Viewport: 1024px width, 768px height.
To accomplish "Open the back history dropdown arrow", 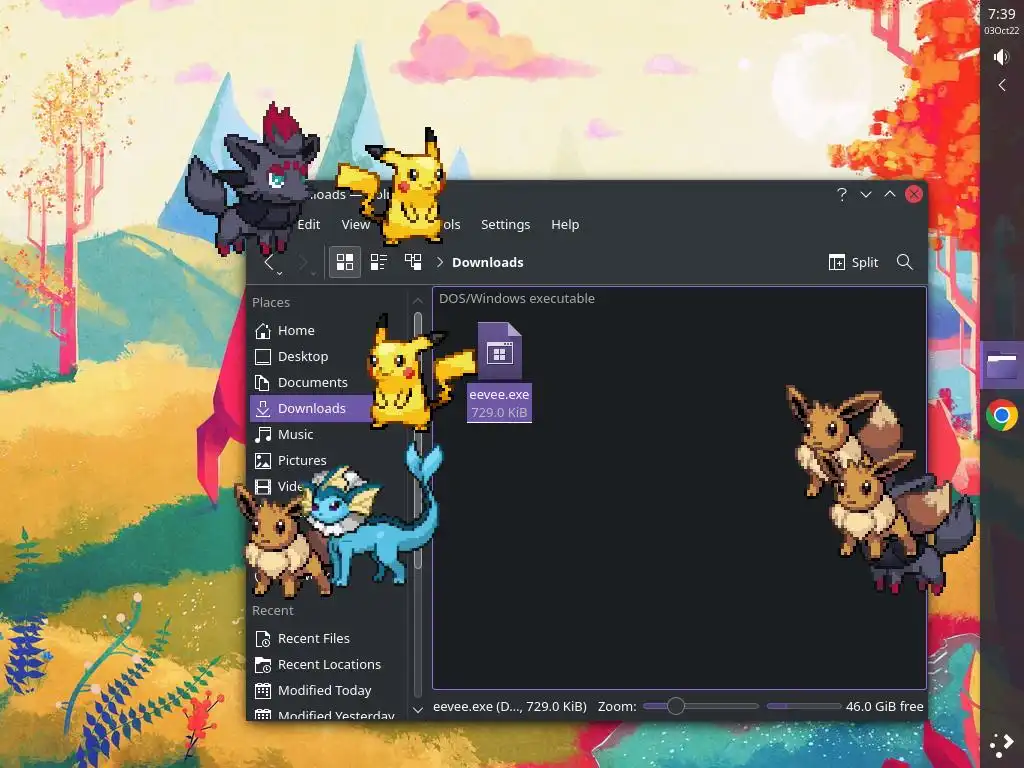I will (280, 274).
